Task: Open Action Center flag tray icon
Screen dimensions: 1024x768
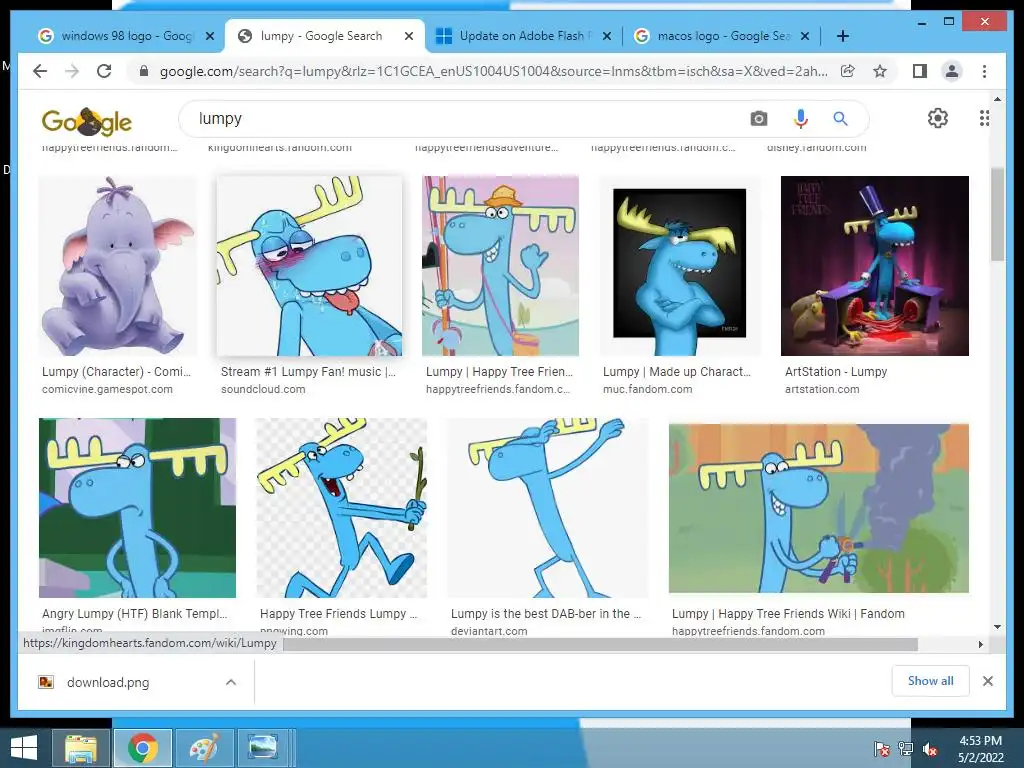Action: pyautogui.click(x=882, y=749)
